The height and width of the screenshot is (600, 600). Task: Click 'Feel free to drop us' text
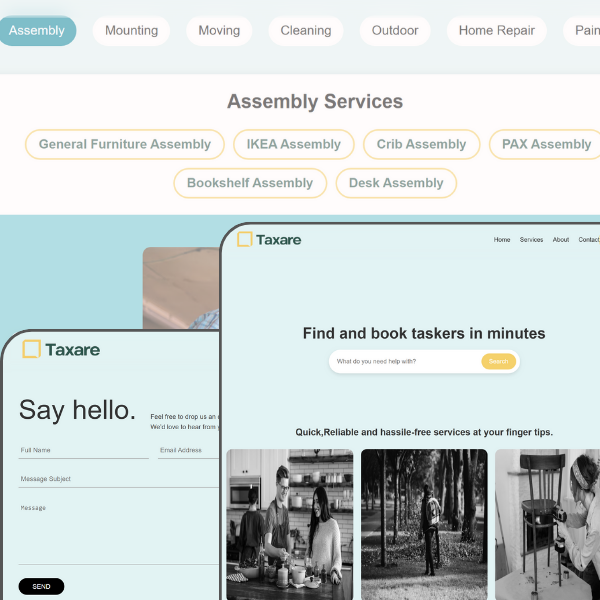184,416
